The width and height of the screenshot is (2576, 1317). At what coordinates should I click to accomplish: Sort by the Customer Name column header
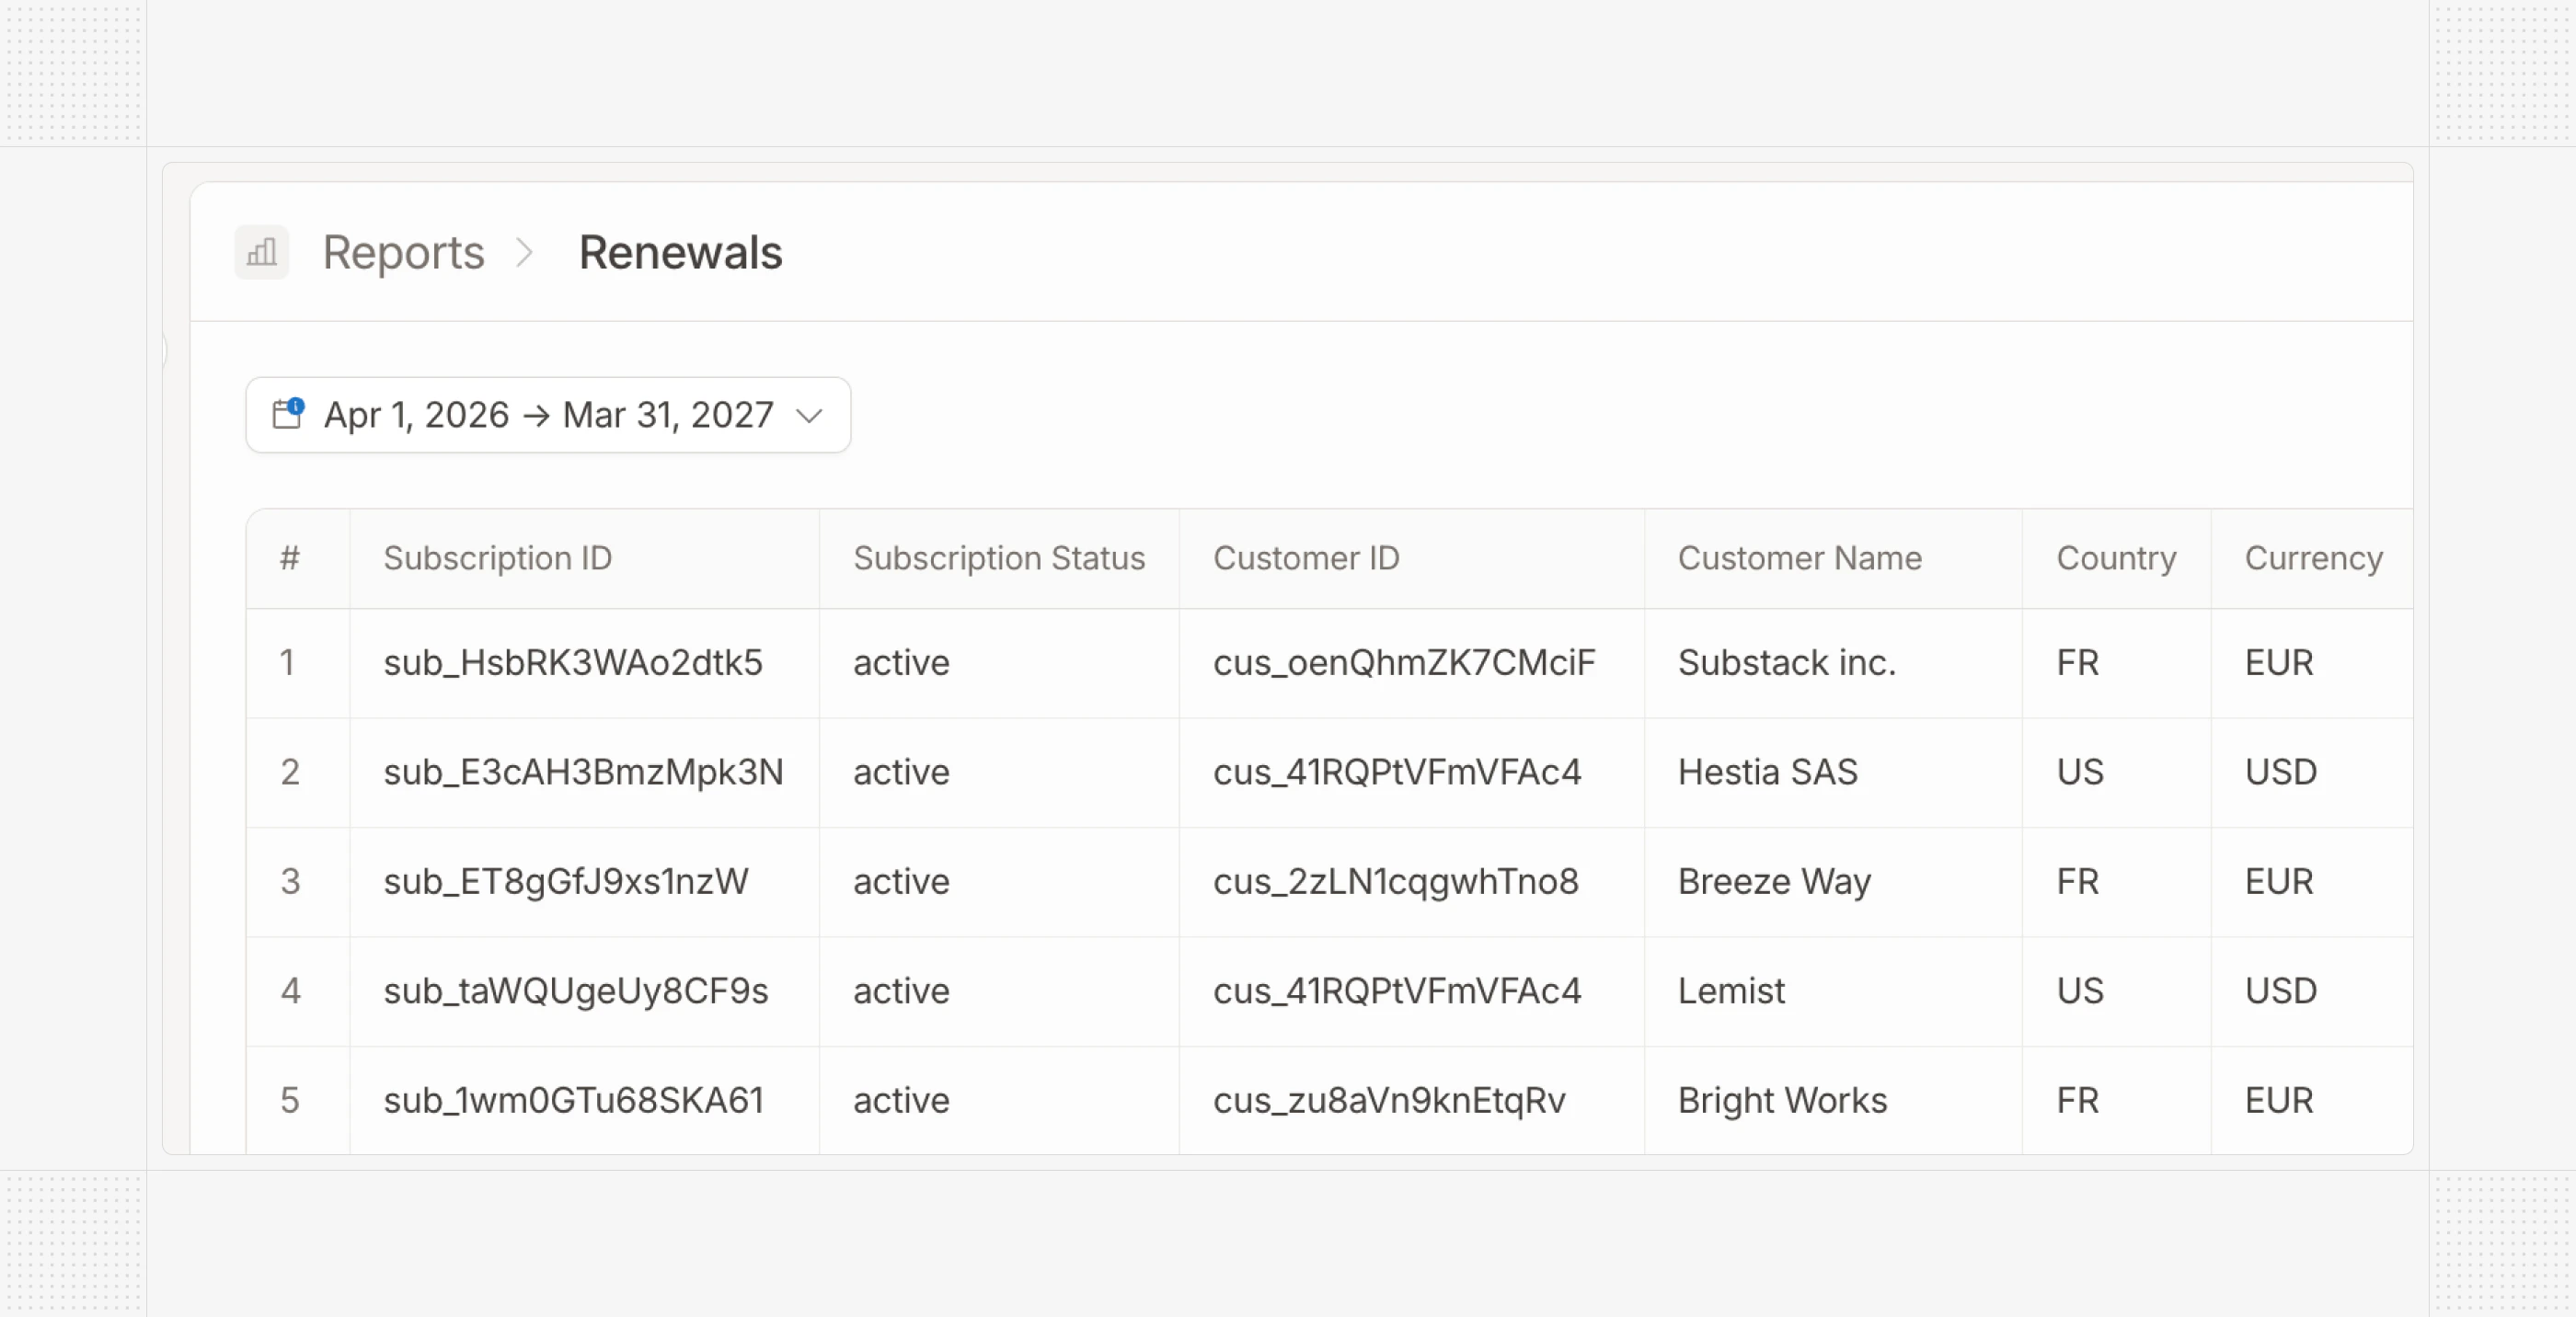(1799, 558)
